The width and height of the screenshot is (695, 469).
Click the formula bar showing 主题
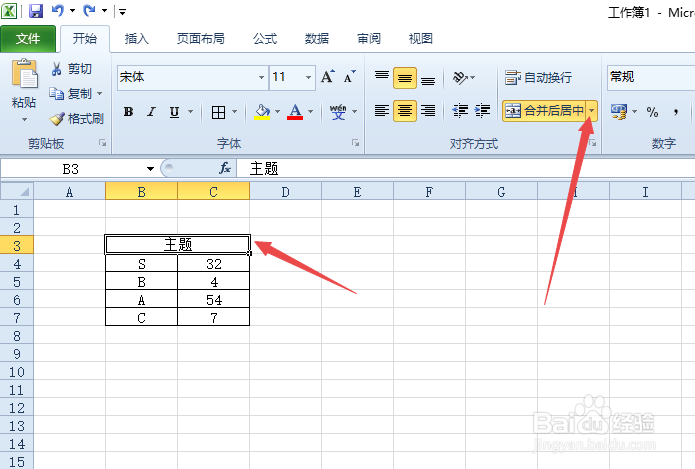coord(465,168)
